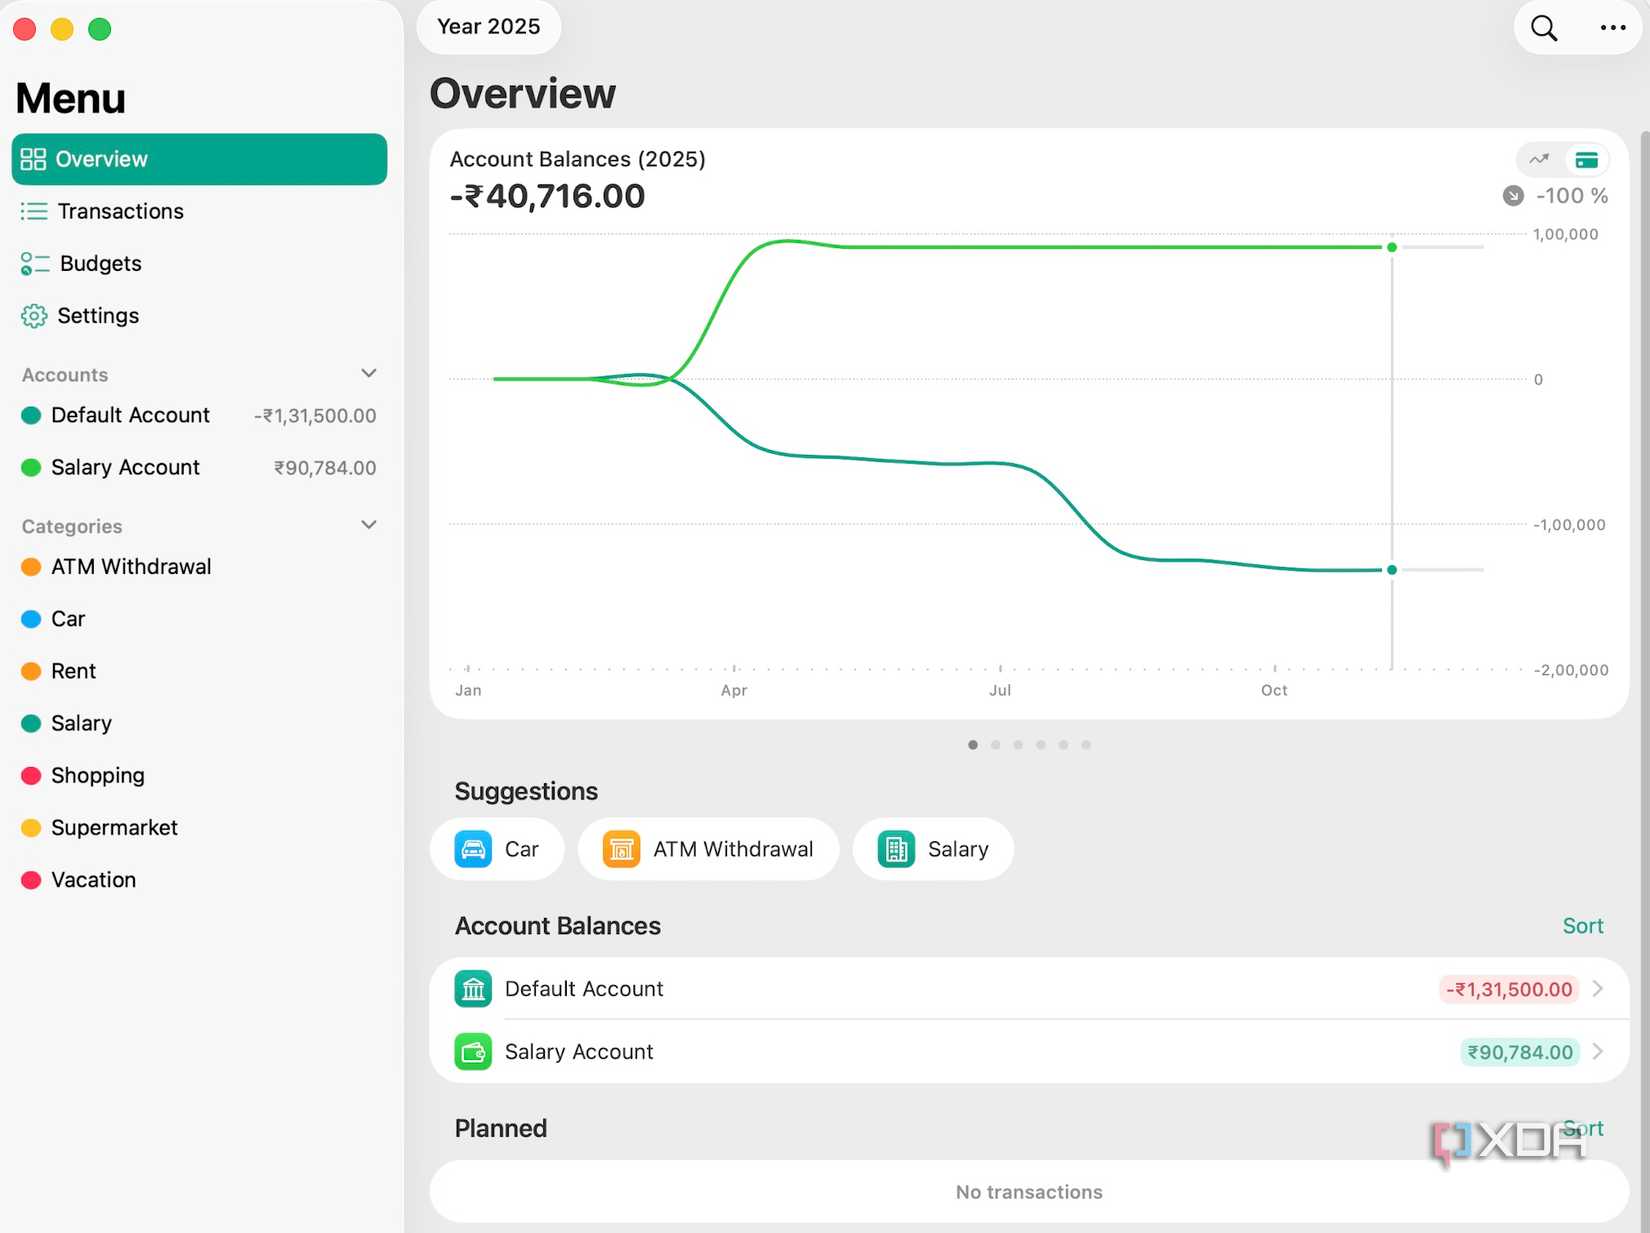This screenshot has width=1650, height=1233.
Task: Click the Overview grid icon in menu
Action: [x=33, y=159]
